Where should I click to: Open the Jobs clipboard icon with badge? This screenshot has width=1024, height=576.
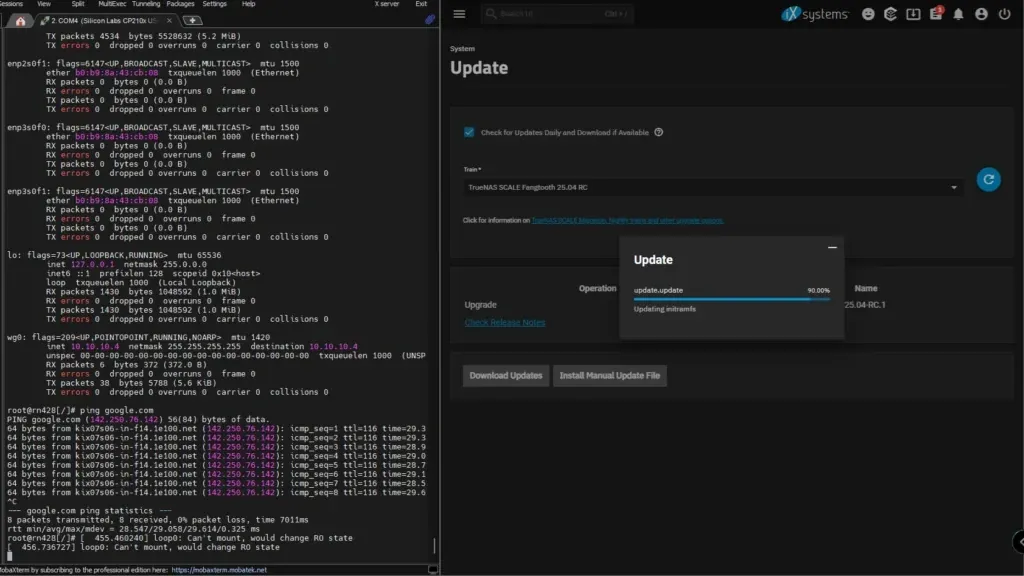pos(936,14)
